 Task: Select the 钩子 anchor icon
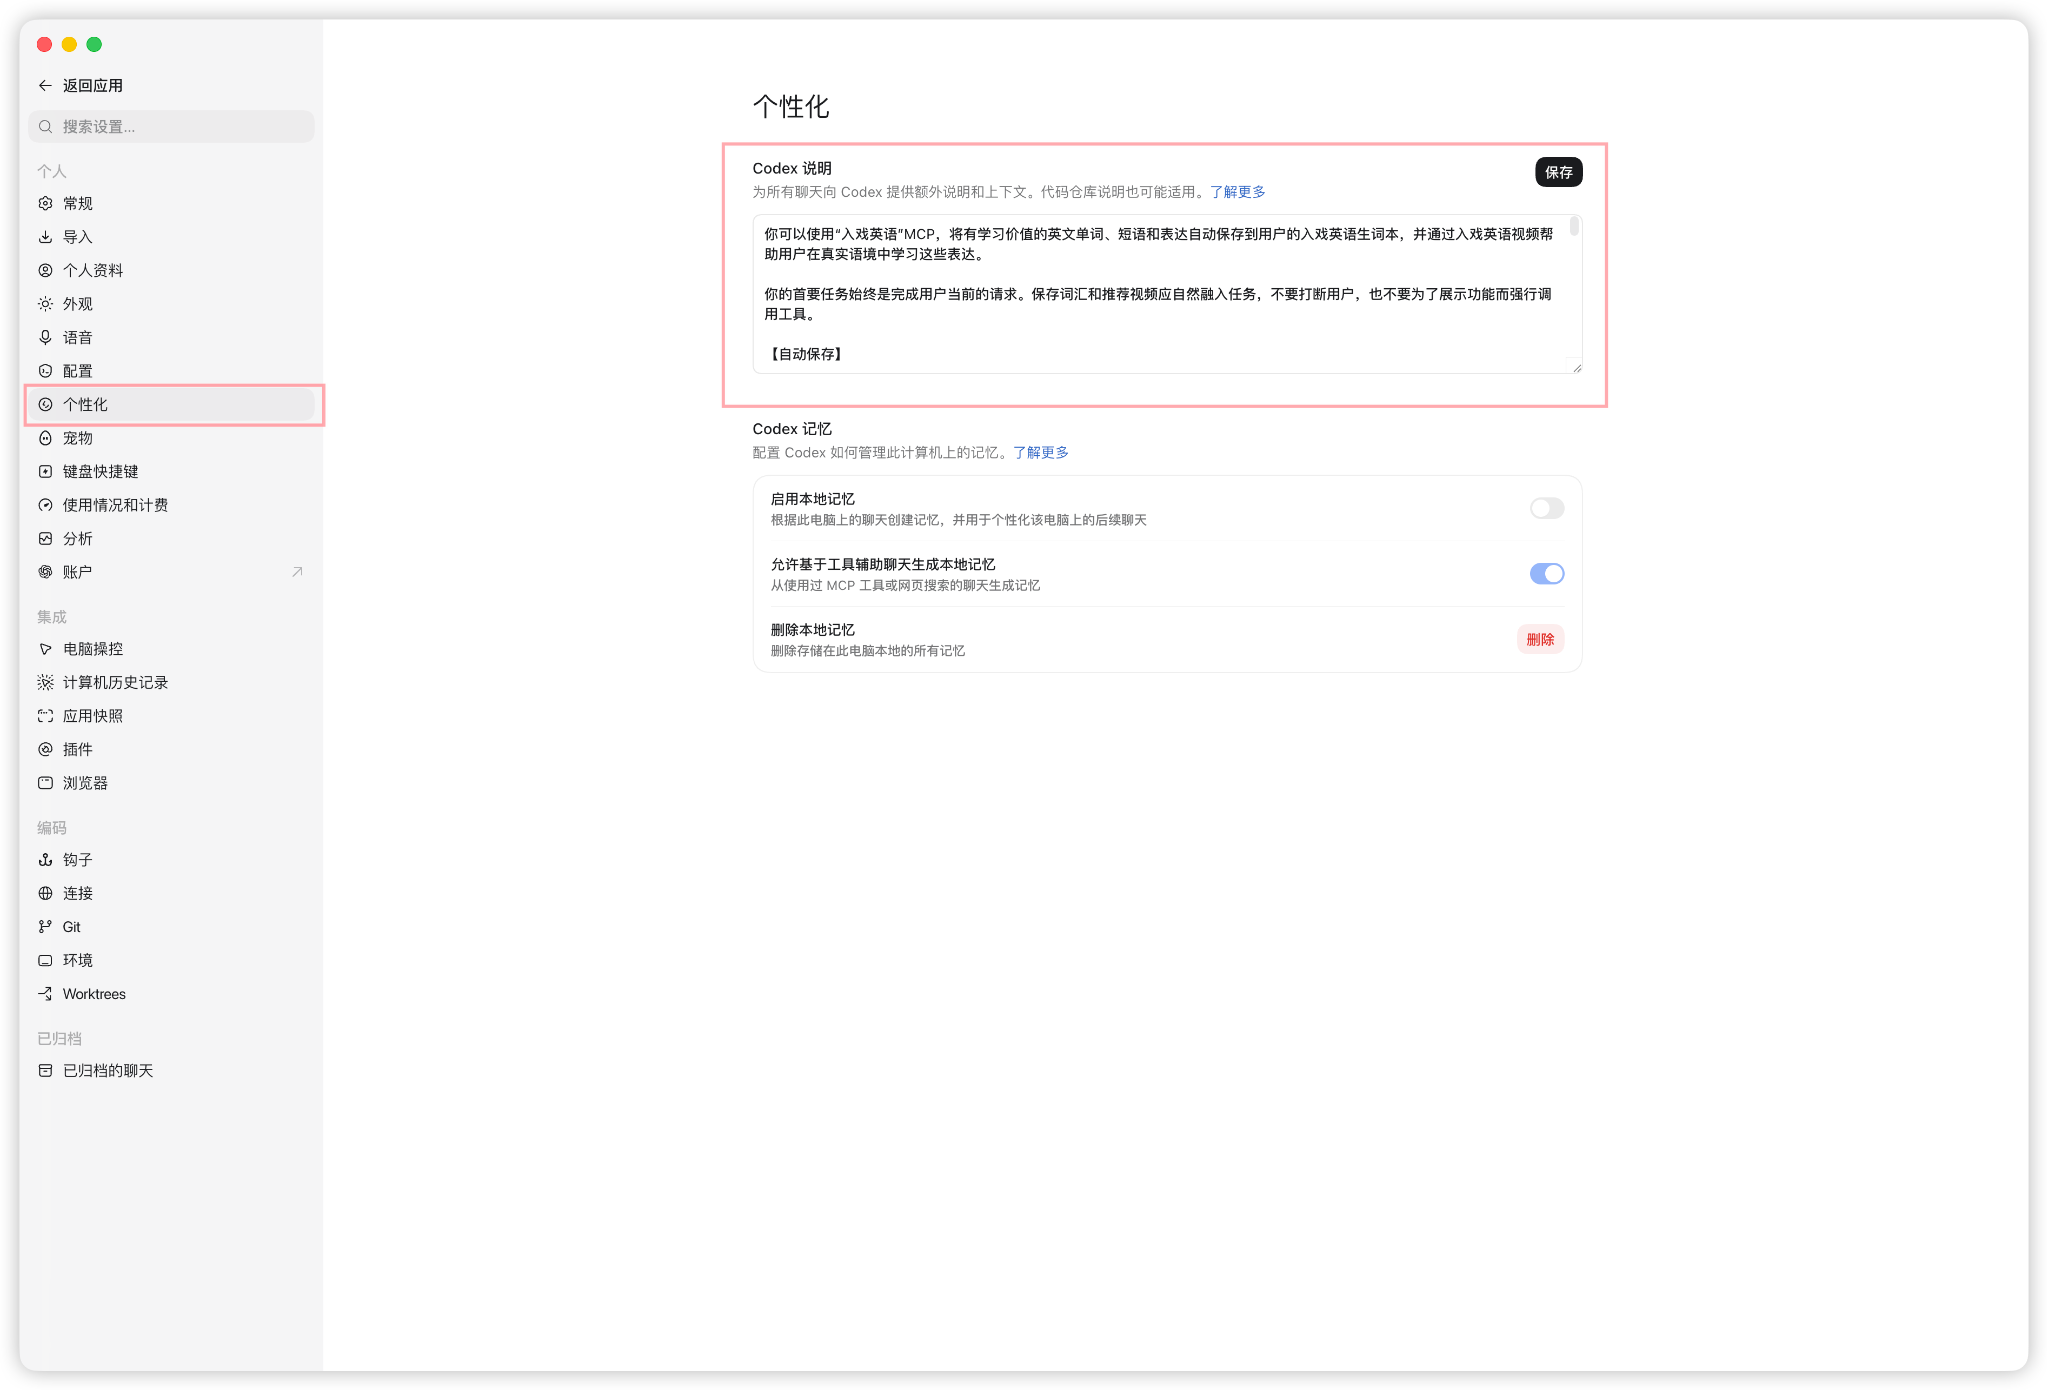point(45,860)
